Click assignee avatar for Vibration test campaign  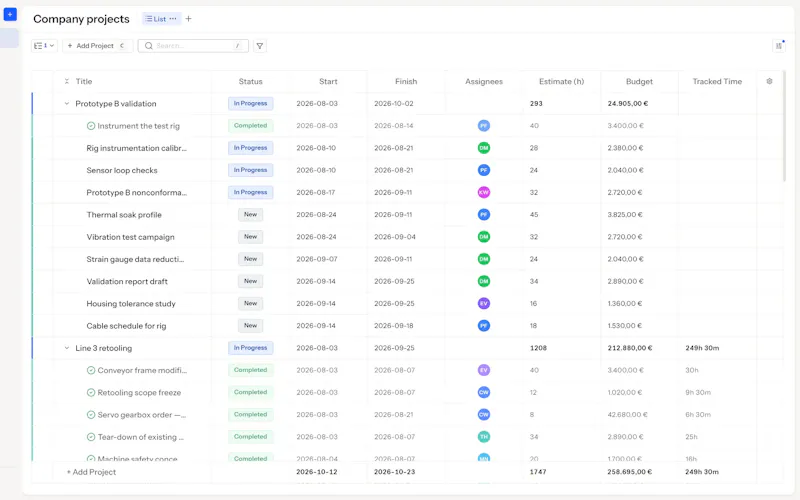pyautogui.click(x=484, y=237)
